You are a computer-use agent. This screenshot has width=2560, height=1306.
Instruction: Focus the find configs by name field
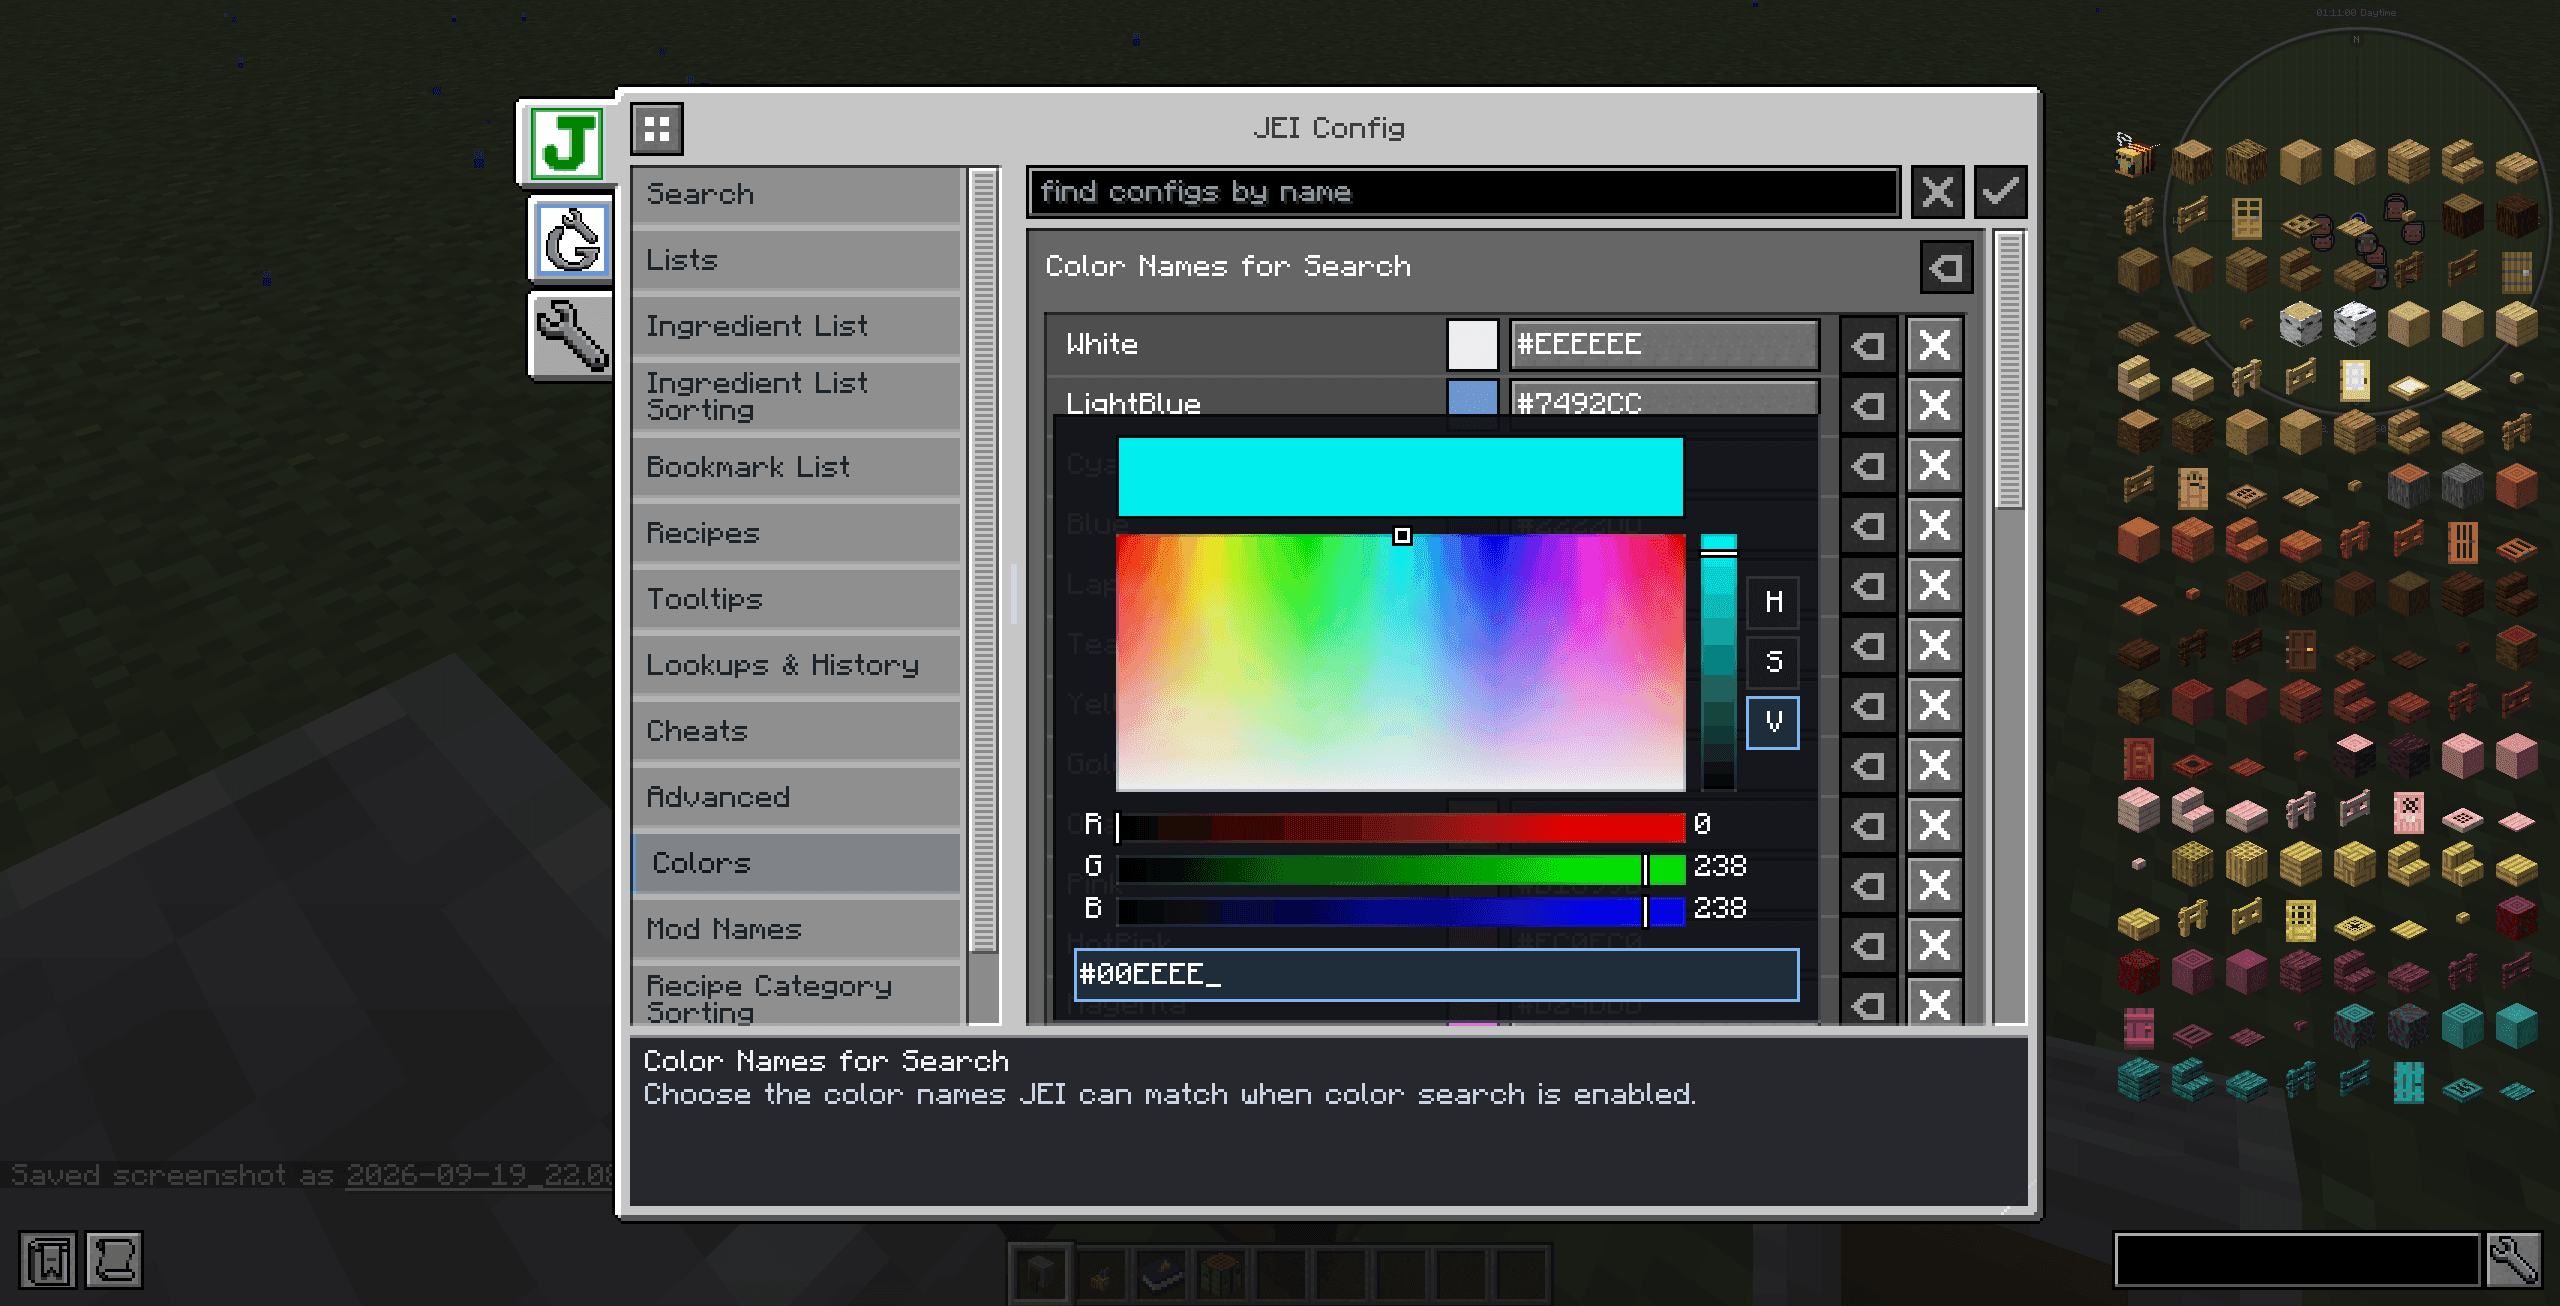1463,192
